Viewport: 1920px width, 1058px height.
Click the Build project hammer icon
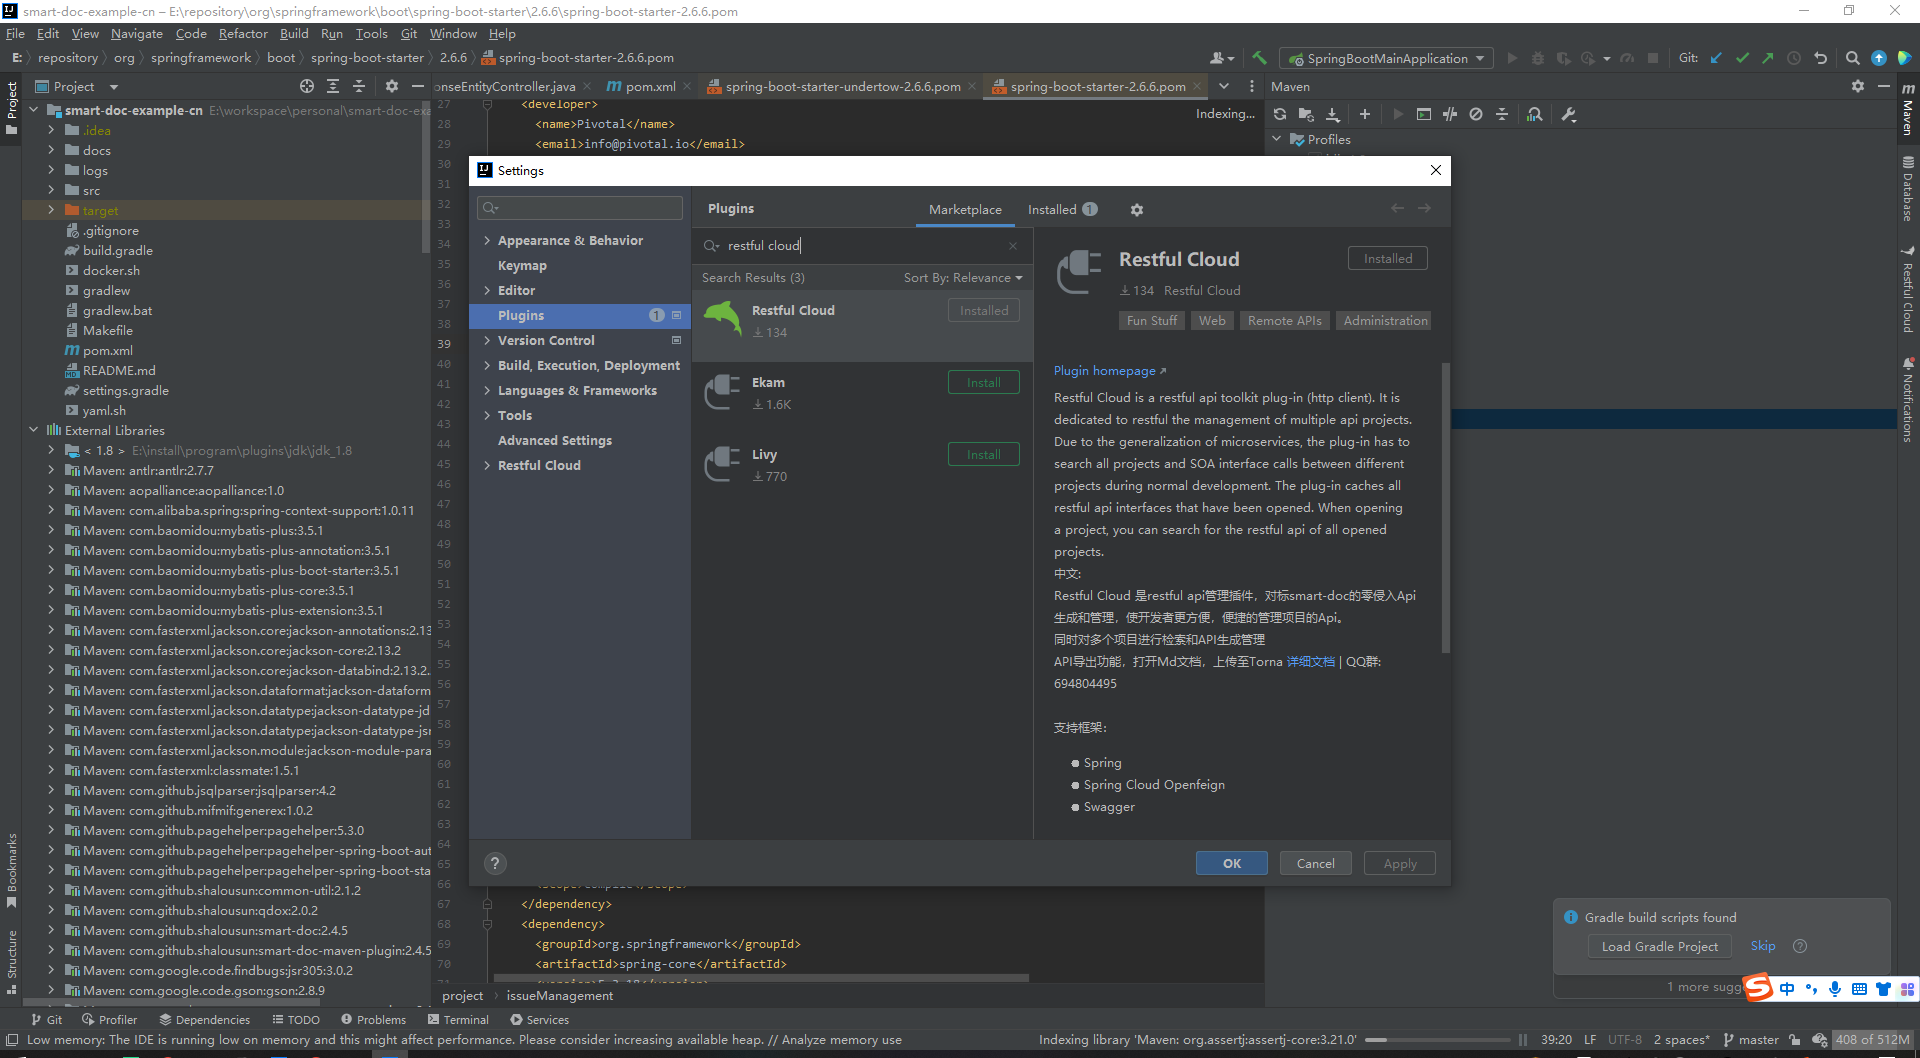point(1259,58)
